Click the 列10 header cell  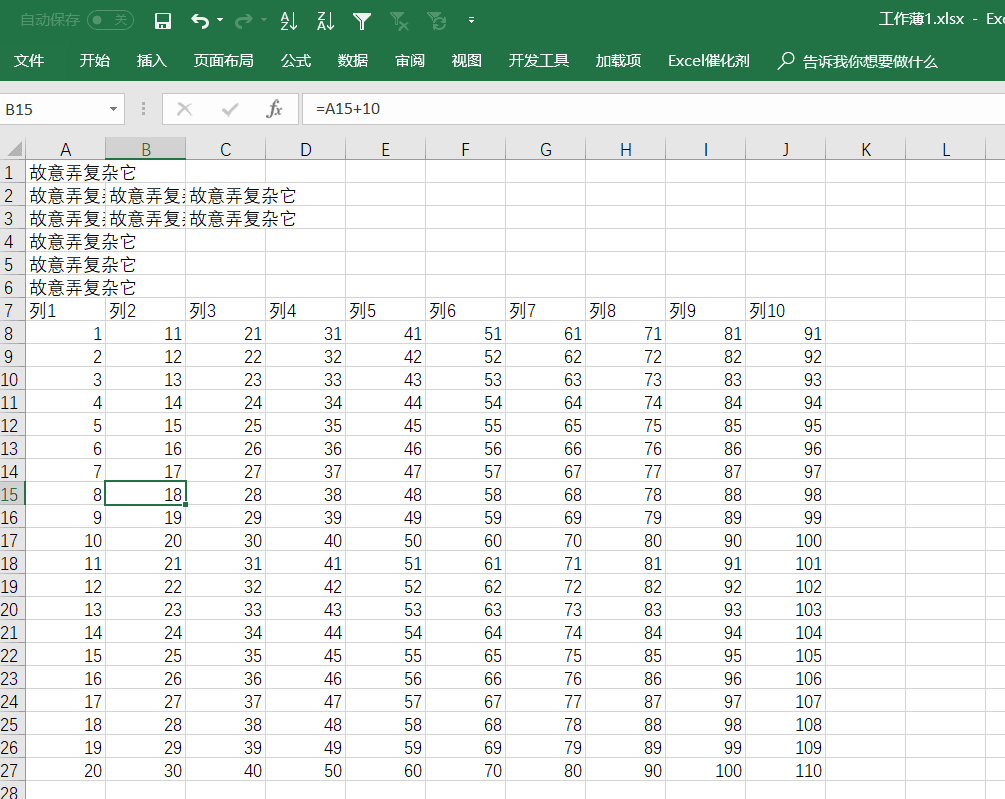tap(785, 311)
